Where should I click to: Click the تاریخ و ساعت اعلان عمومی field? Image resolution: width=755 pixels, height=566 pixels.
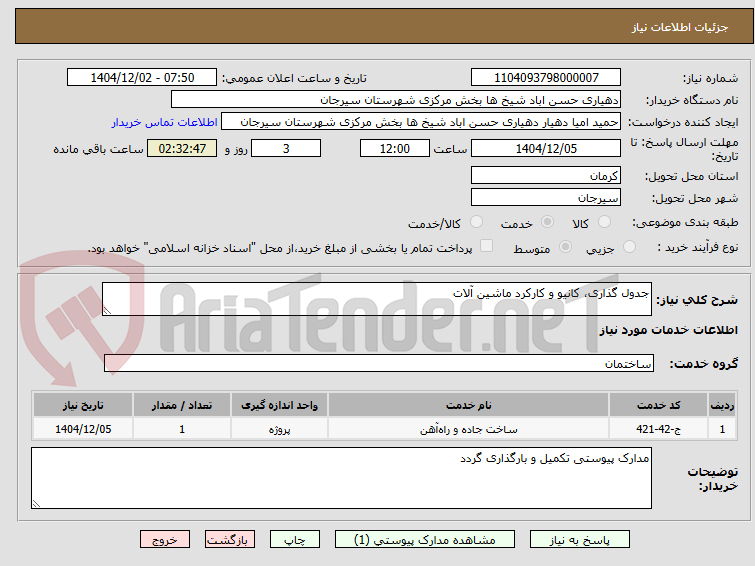[142, 78]
